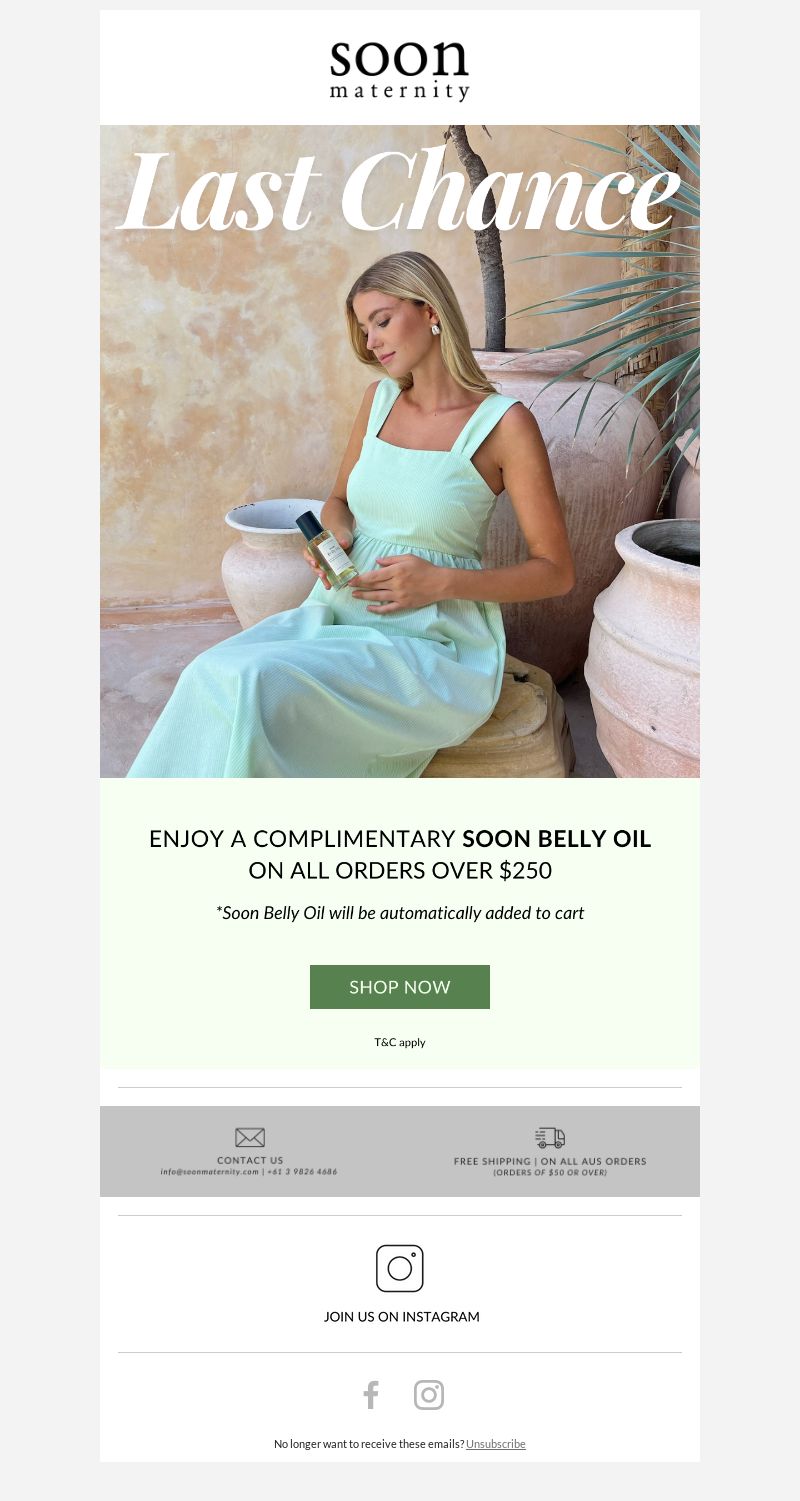Viewport: 800px width, 1501px height.
Task: Click the belly oil bottle in the photo
Action: (326, 548)
